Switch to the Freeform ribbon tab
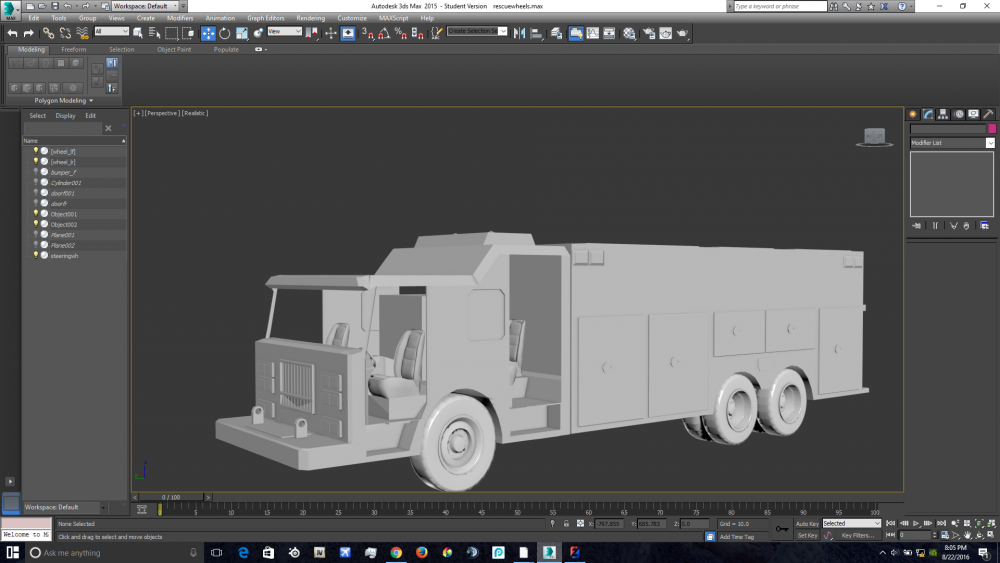The image size is (1000, 563). [x=74, y=49]
